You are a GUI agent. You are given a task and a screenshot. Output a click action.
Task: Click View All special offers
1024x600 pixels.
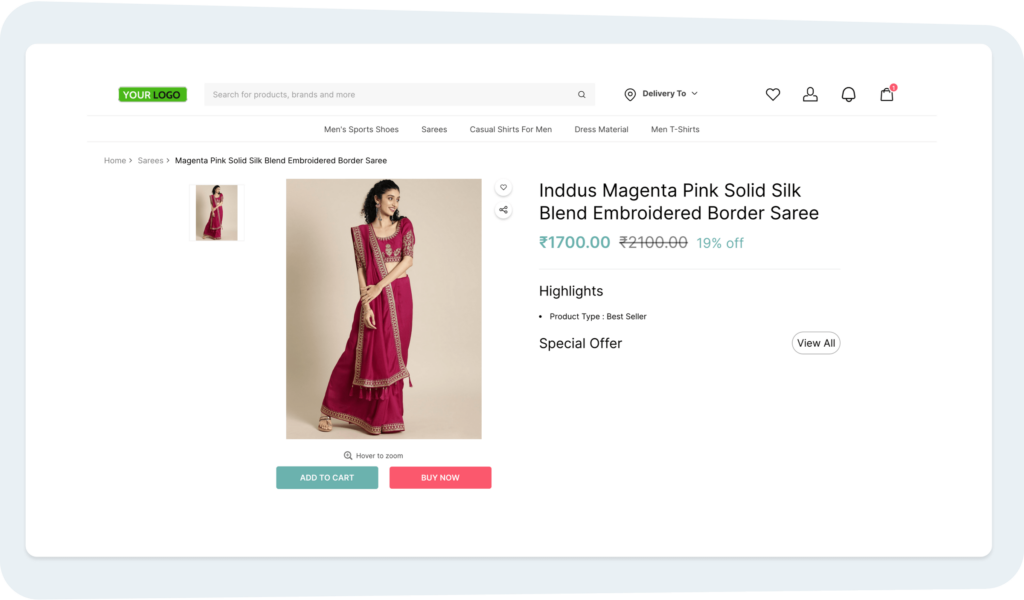click(816, 343)
